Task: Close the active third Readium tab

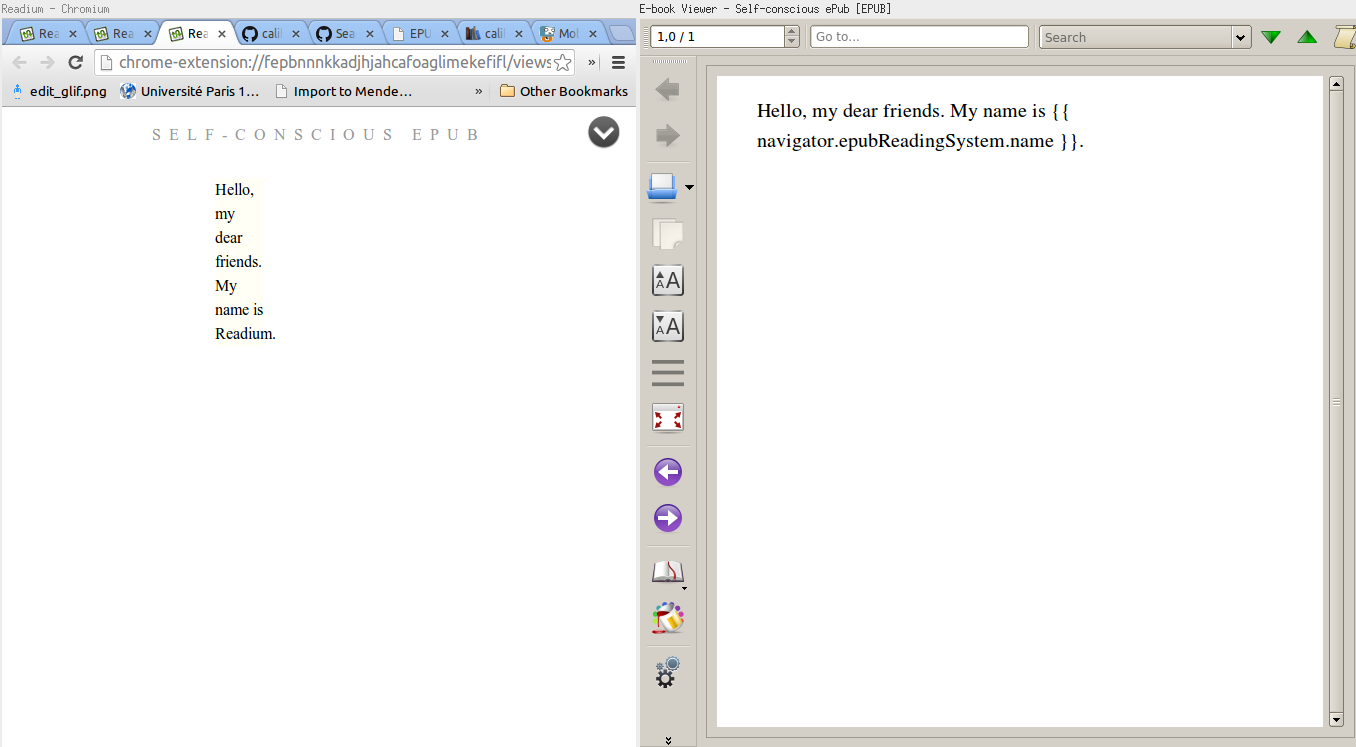Action: 220,33
